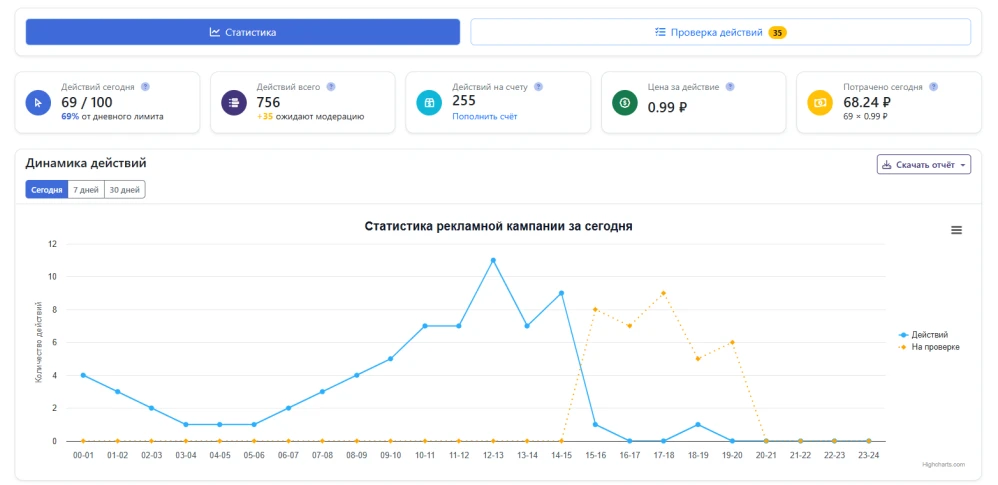Image resolution: width=998 pixels, height=485 pixels.
Task: Click the 69 / 100 value
Action: point(87,102)
